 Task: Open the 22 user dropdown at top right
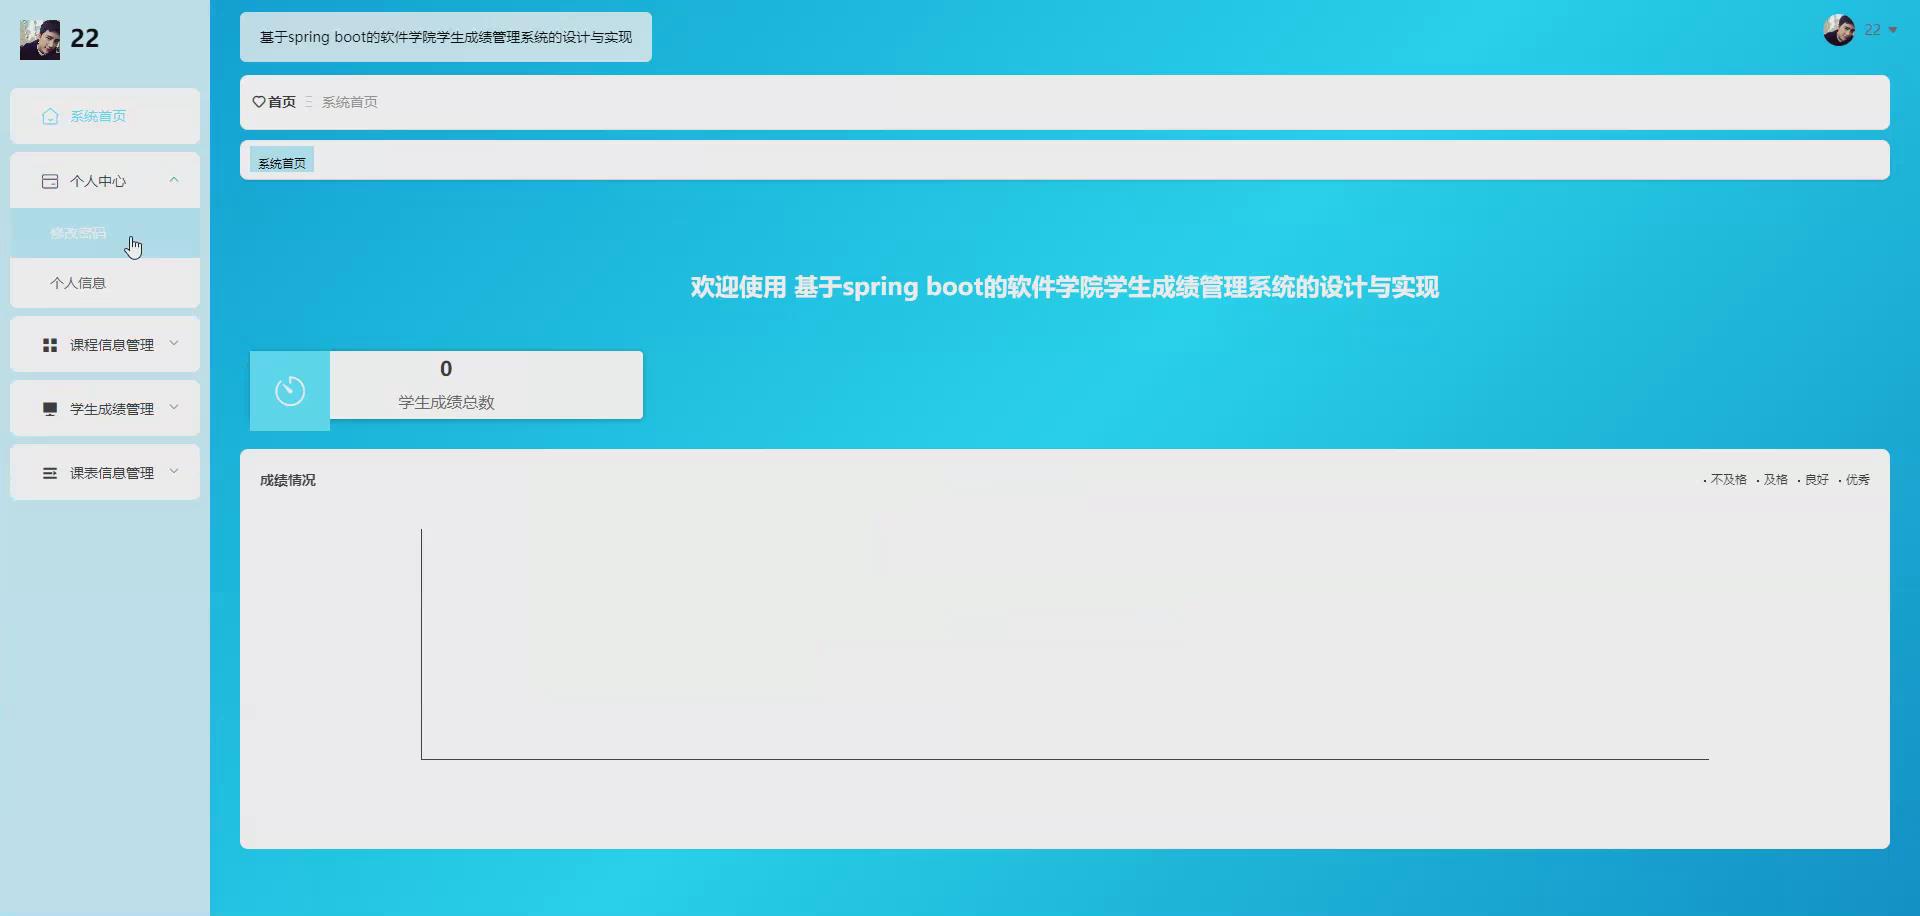coord(1872,30)
